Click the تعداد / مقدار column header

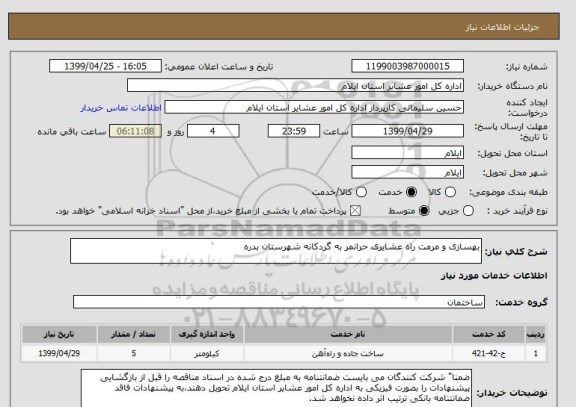point(134,334)
